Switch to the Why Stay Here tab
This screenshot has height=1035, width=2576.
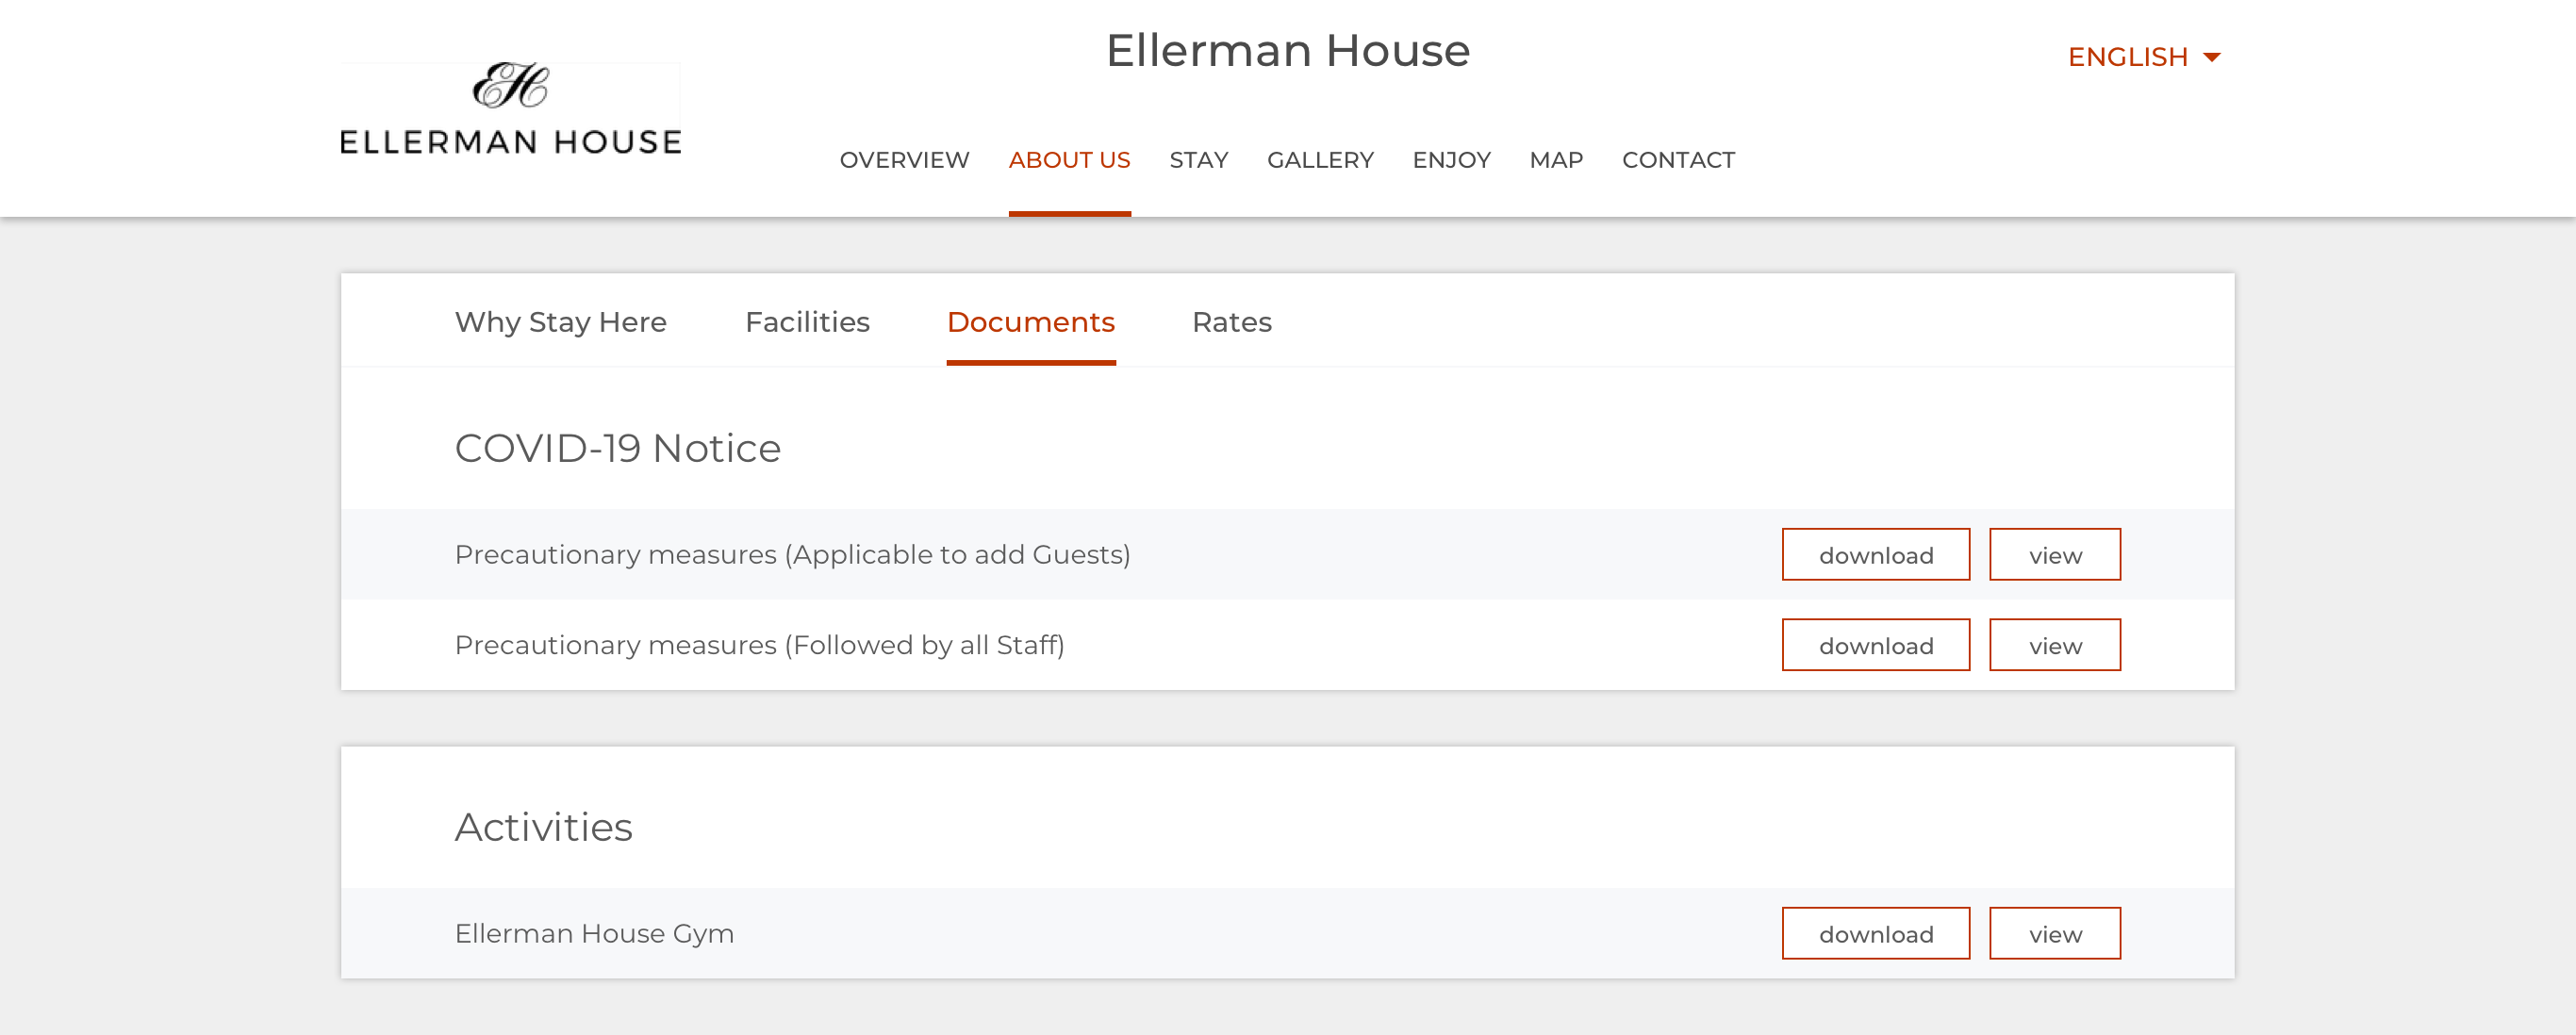coord(560,322)
